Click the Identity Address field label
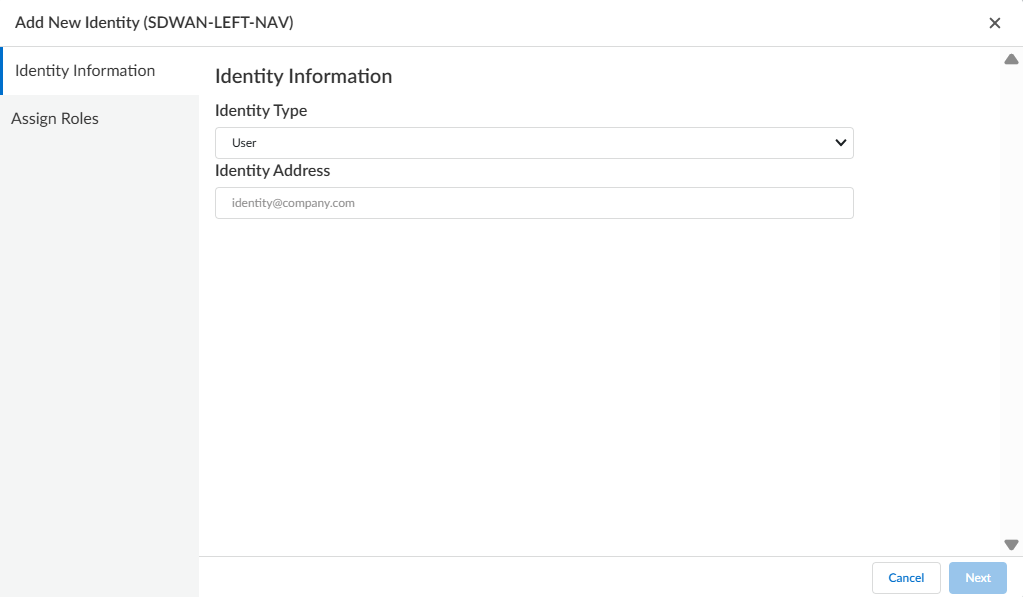Image resolution: width=1023 pixels, height=597 pixels. coord(272,171)
